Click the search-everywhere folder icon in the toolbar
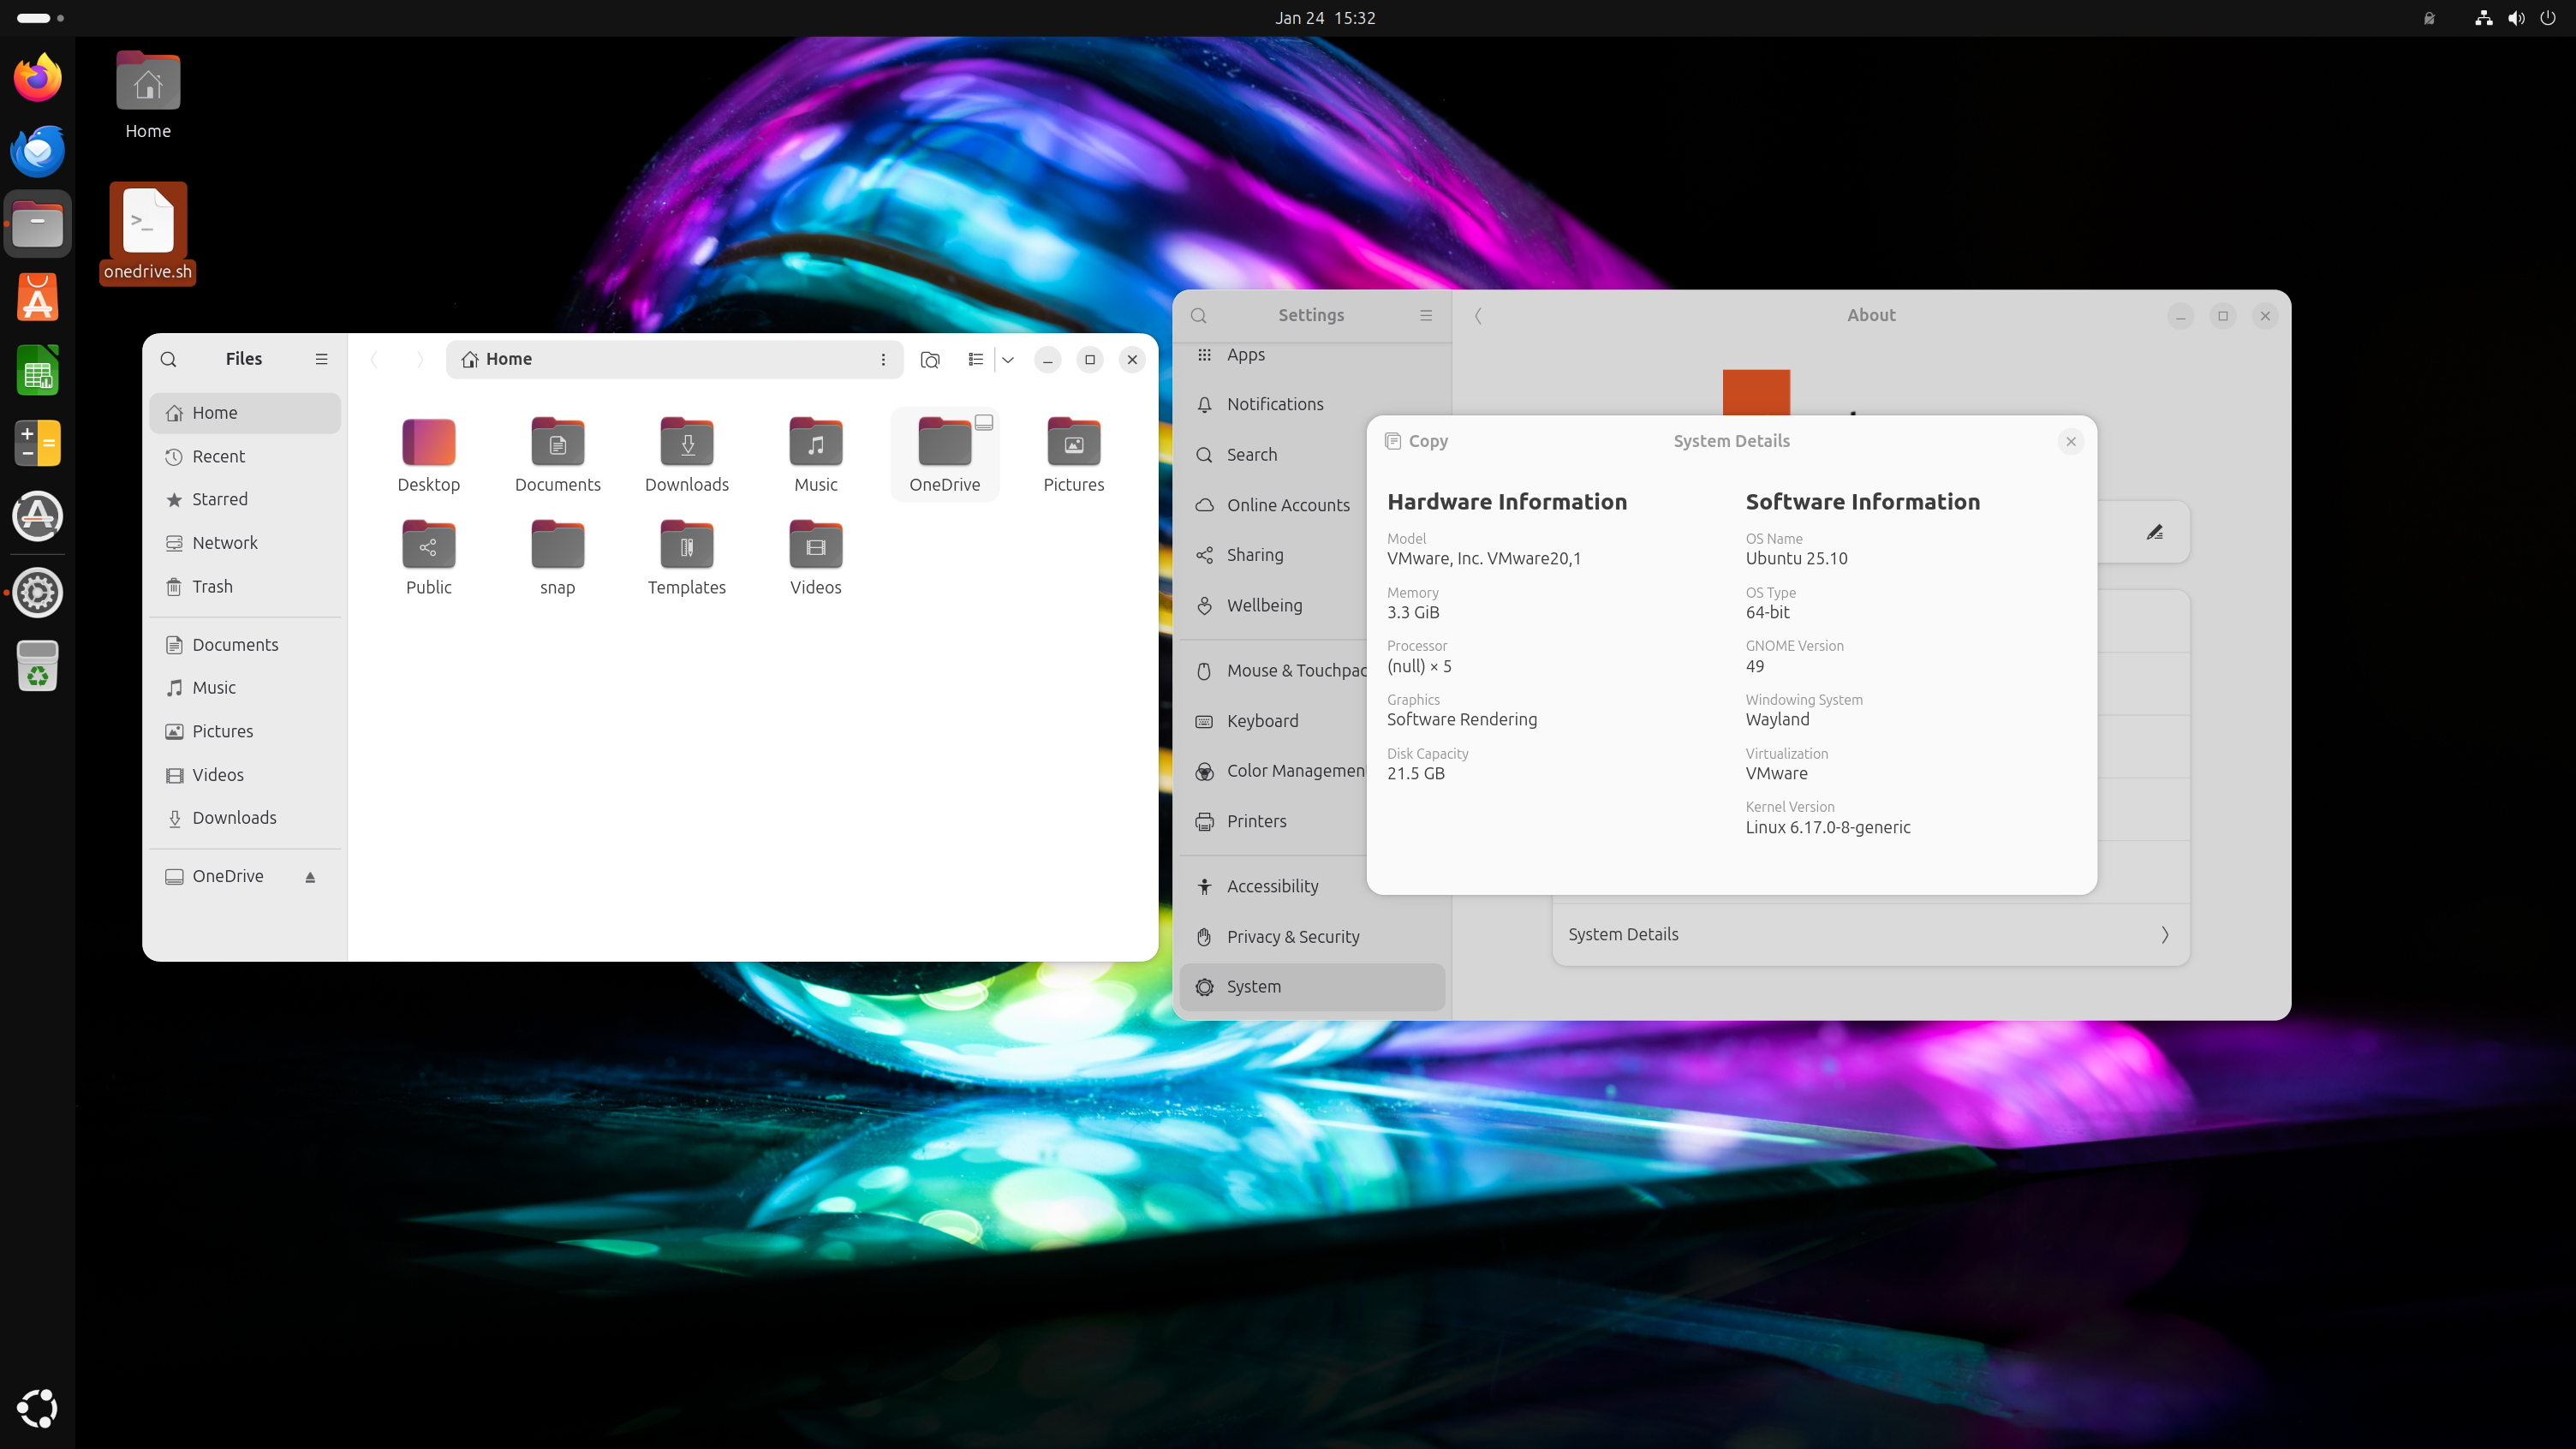Viewport: 2576px width, 1449px height. pos(930,359)
